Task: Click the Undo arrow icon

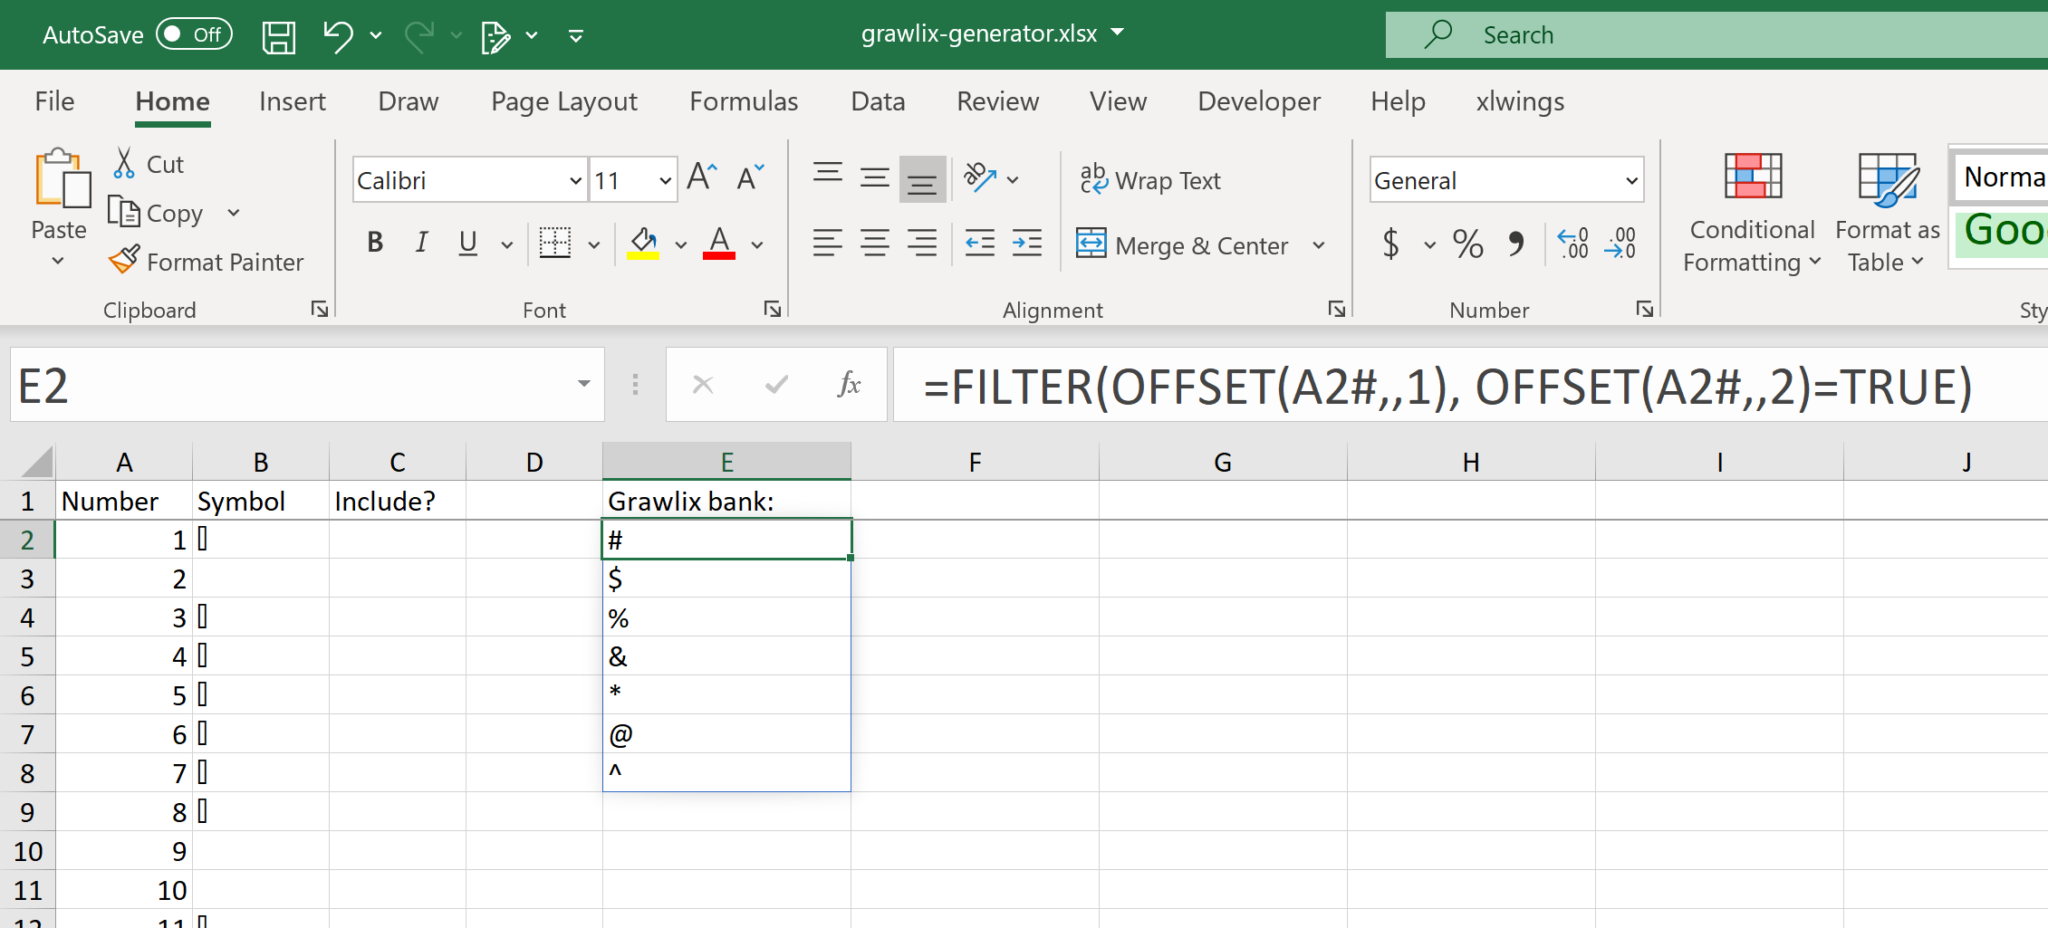Action: pyautogui.click(x=338, y=37)
